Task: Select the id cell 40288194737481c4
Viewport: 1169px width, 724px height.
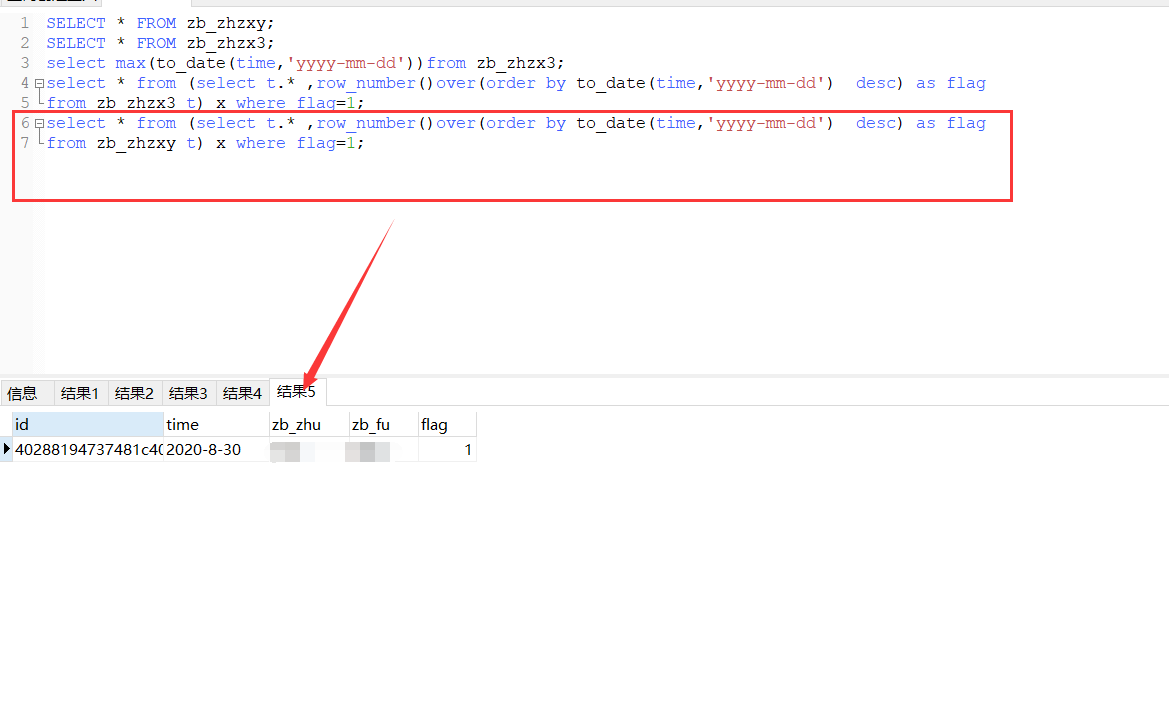Action: (88, 450)
